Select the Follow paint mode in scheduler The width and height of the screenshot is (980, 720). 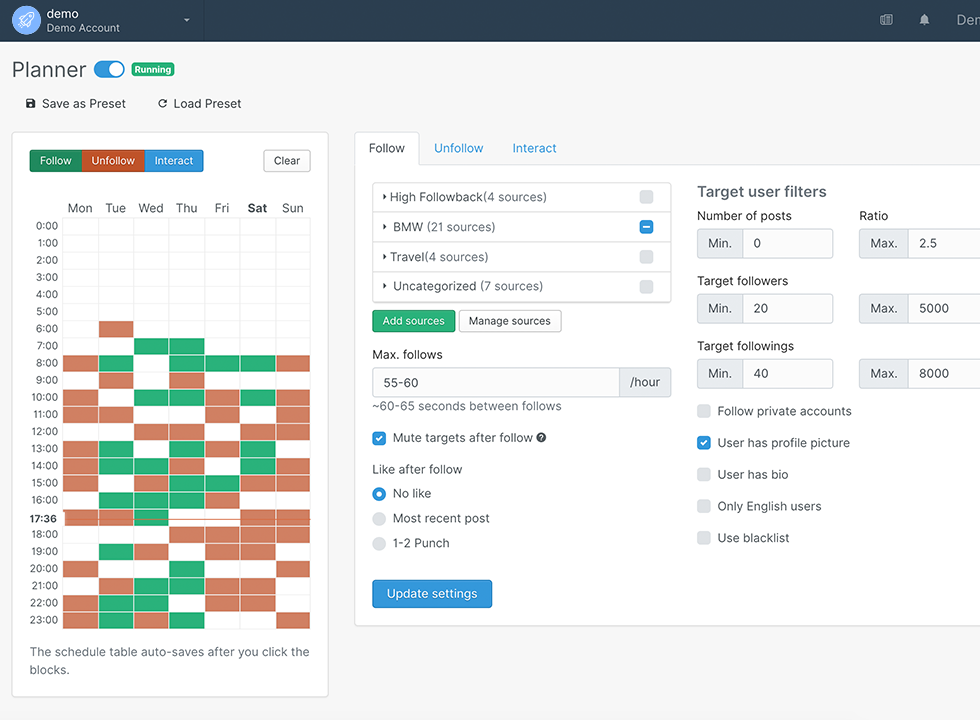(x=55, y=160)
